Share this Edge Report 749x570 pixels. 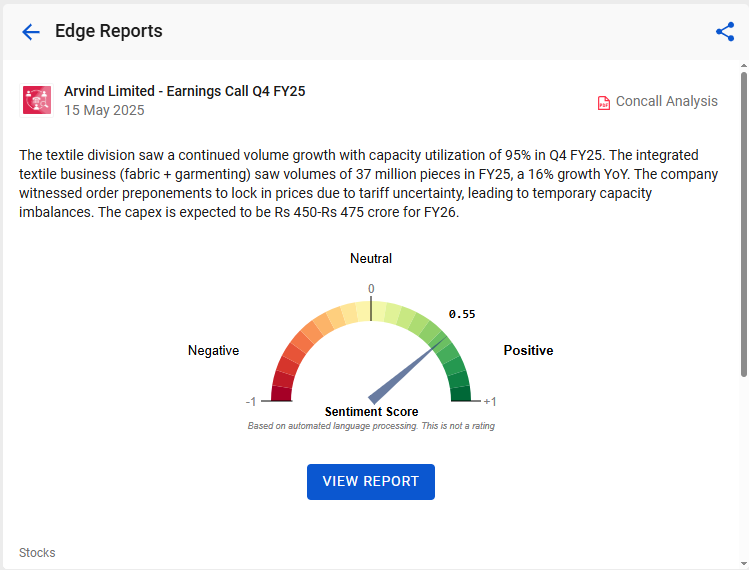(725, 32)
